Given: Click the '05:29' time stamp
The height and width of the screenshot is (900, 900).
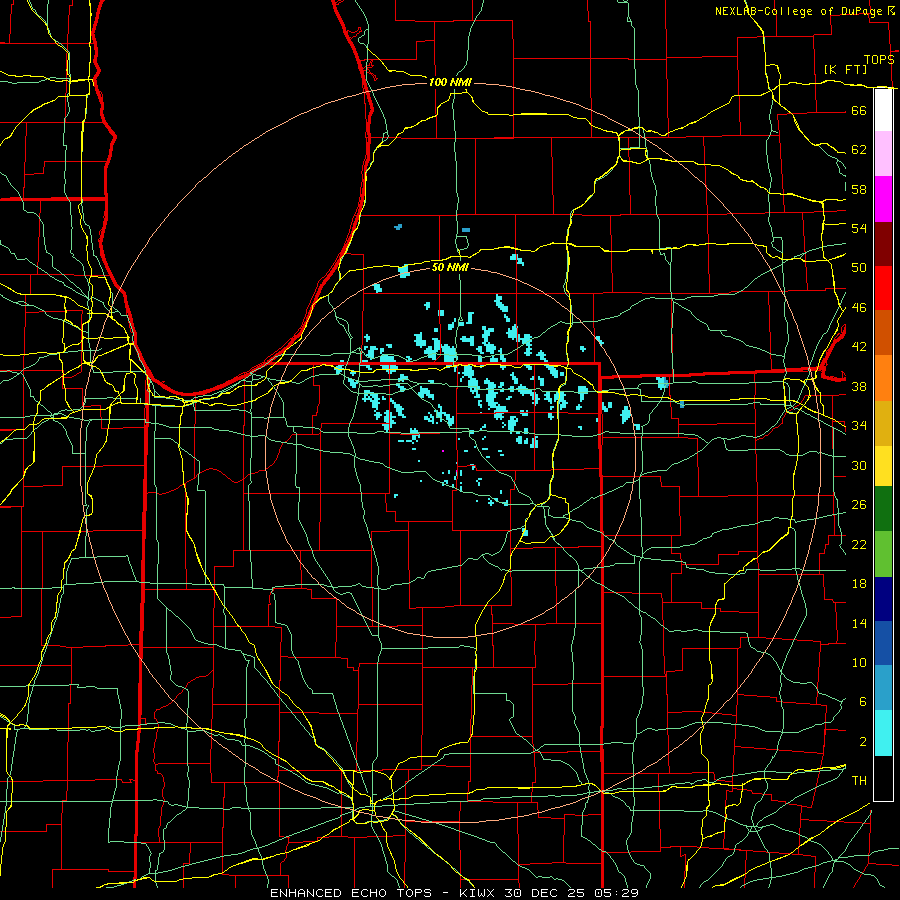Looking at the screenshot, I should 616,893.
